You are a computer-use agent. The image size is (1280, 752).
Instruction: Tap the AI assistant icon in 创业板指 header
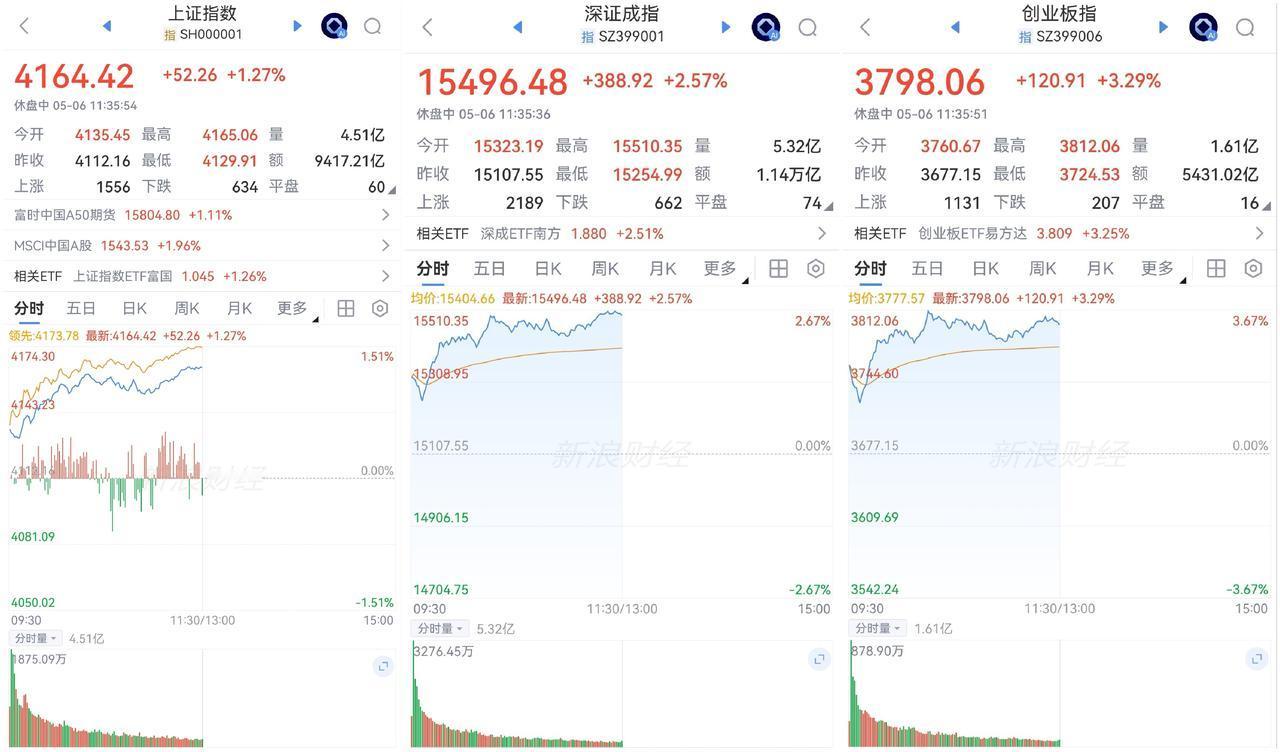(1204, 27)
